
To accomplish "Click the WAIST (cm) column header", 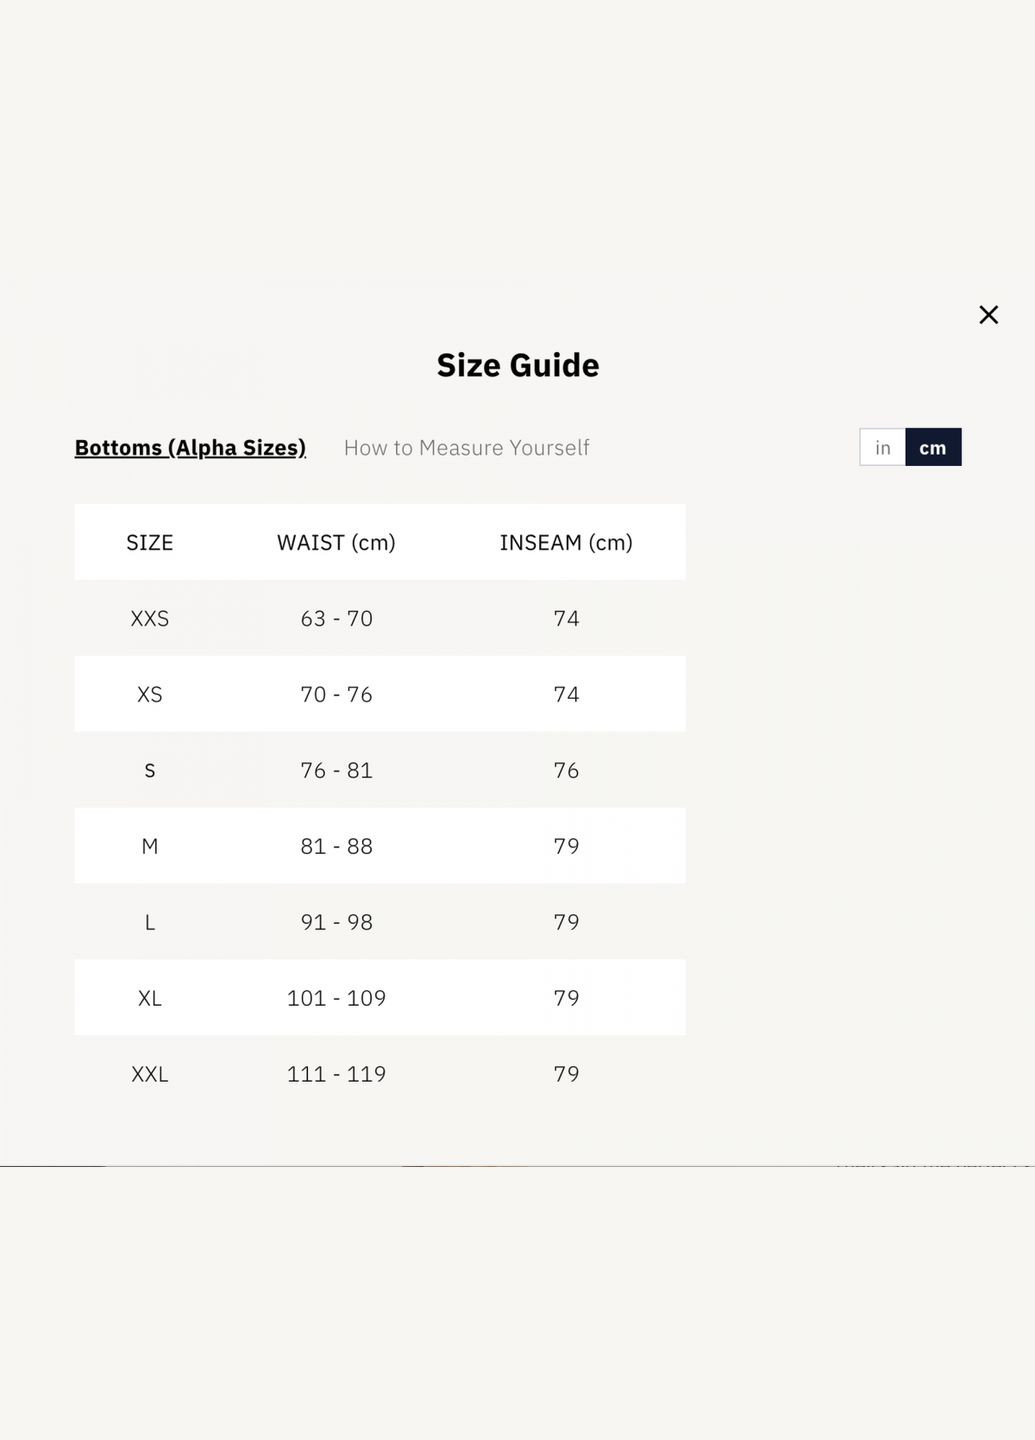I will [x=336, y=543].
